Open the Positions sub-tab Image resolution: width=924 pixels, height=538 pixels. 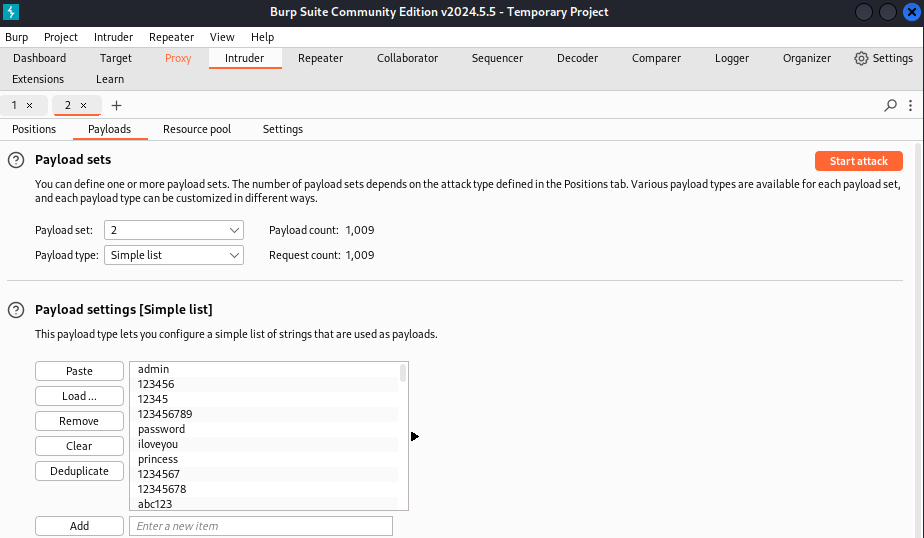(34, 129)
